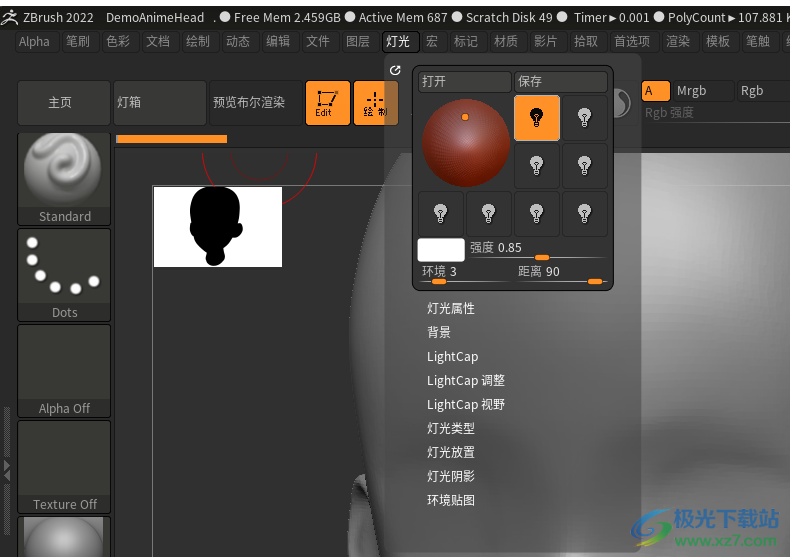Click the orange progress bar above canvas
Viewport: 790px width, 557px height.
[x=171, y=139]
